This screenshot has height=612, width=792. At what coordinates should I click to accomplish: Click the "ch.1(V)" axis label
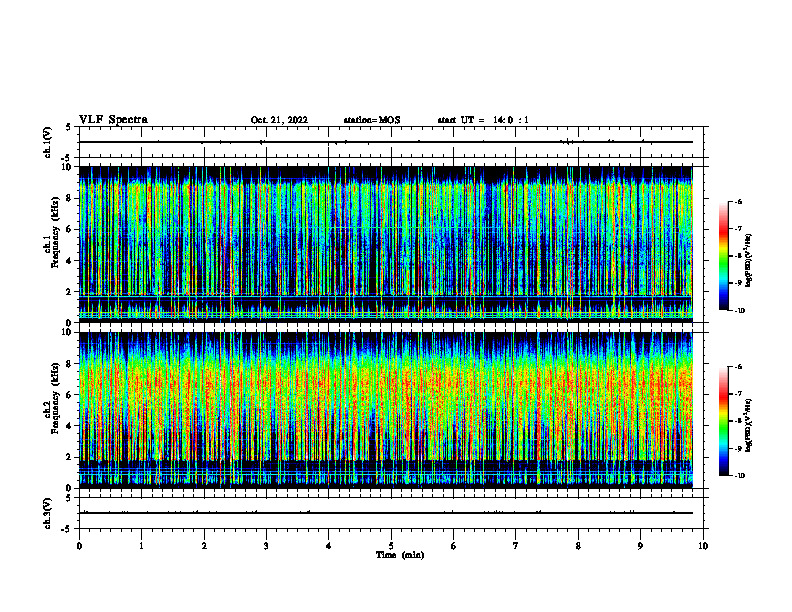(48, 142)
